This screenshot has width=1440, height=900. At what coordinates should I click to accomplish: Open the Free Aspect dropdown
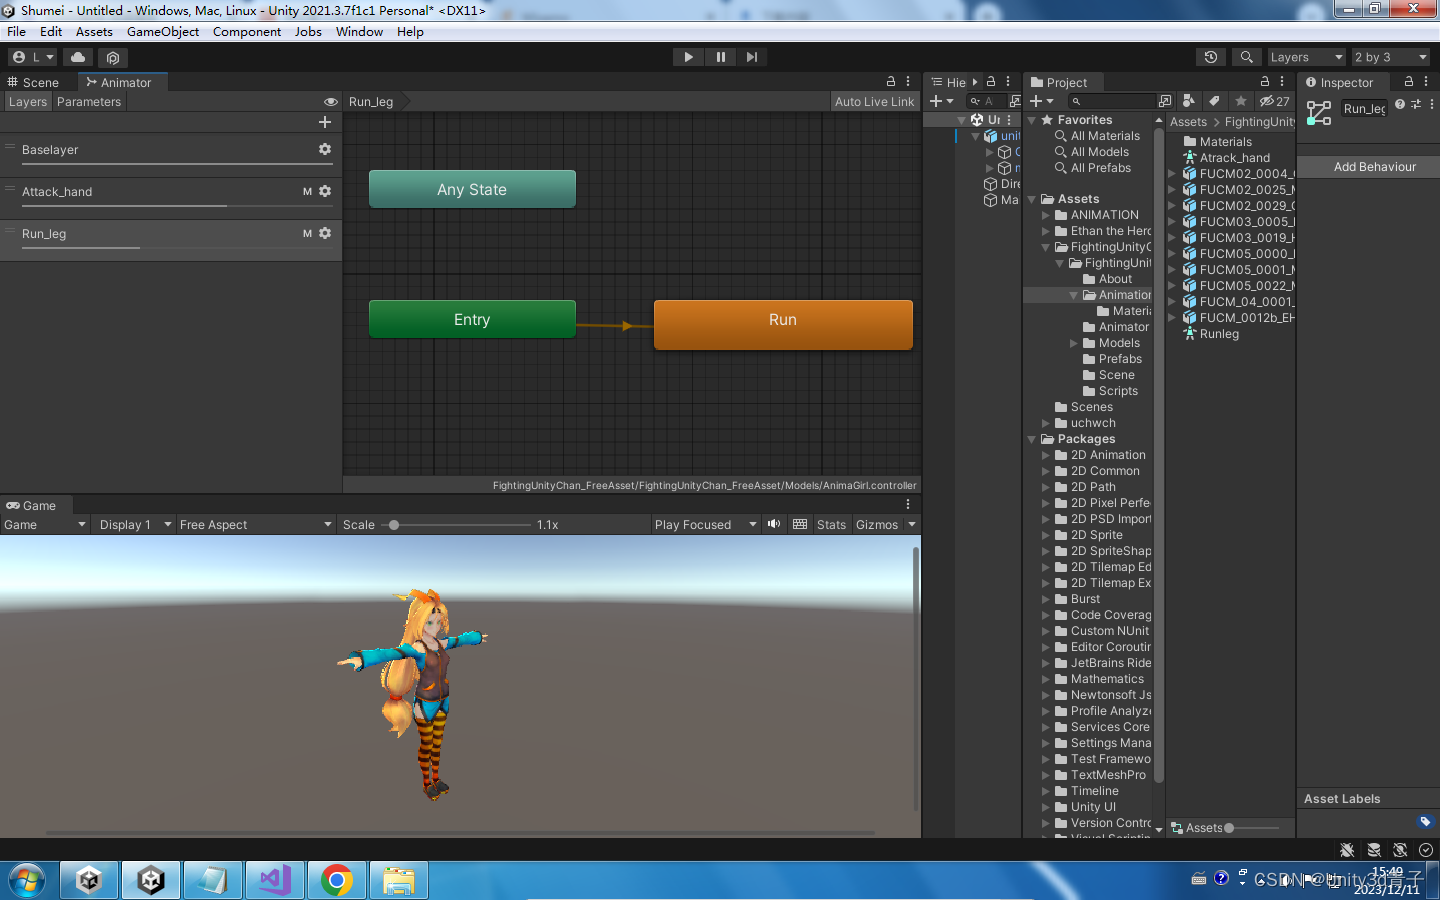[255, 525]
